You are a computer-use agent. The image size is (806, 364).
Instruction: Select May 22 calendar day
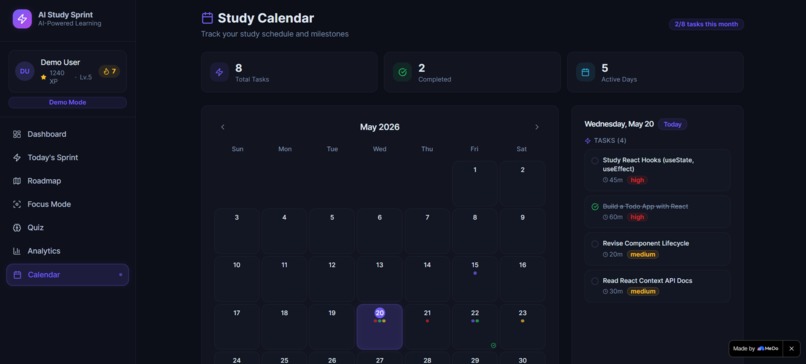[x=474, y=326]
